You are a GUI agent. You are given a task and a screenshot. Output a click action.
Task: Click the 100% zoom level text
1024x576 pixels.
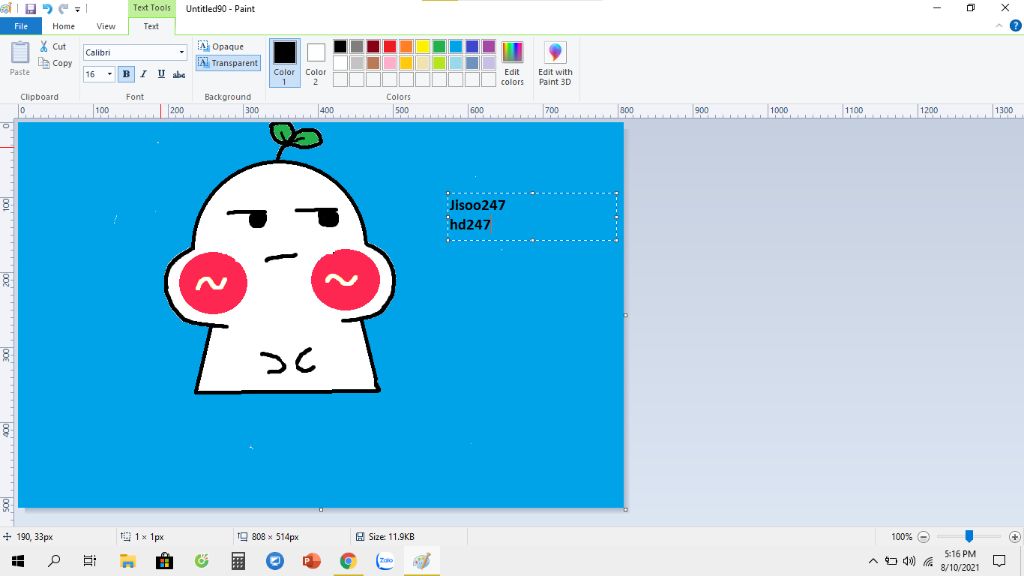(x=901, y=537)
